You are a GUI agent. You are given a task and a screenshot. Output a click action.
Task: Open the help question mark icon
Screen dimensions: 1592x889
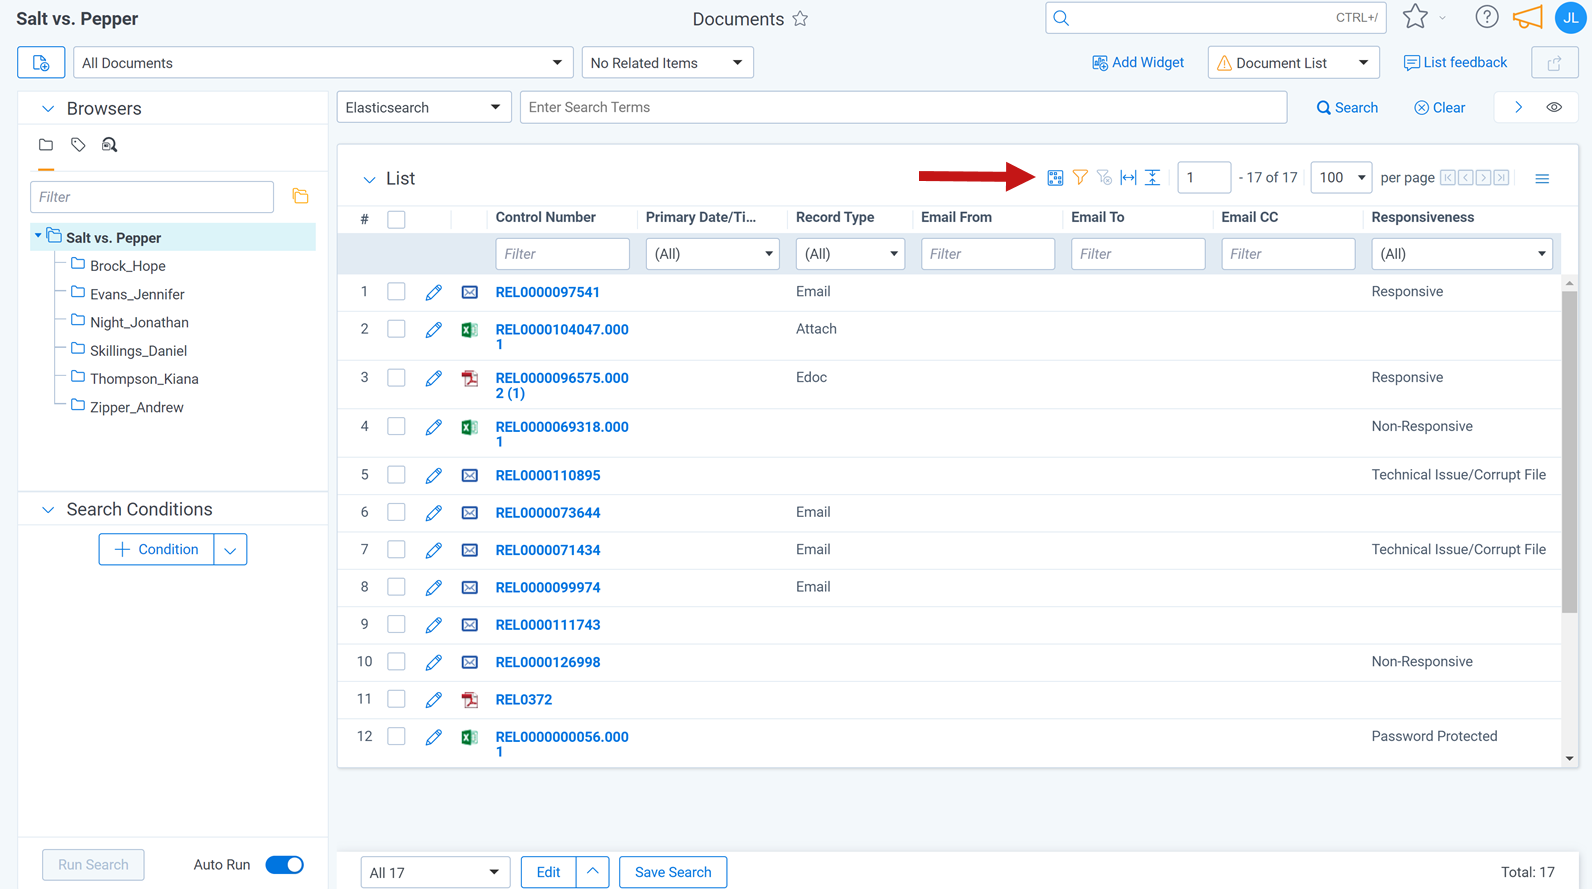click(x=1487, y=17)
